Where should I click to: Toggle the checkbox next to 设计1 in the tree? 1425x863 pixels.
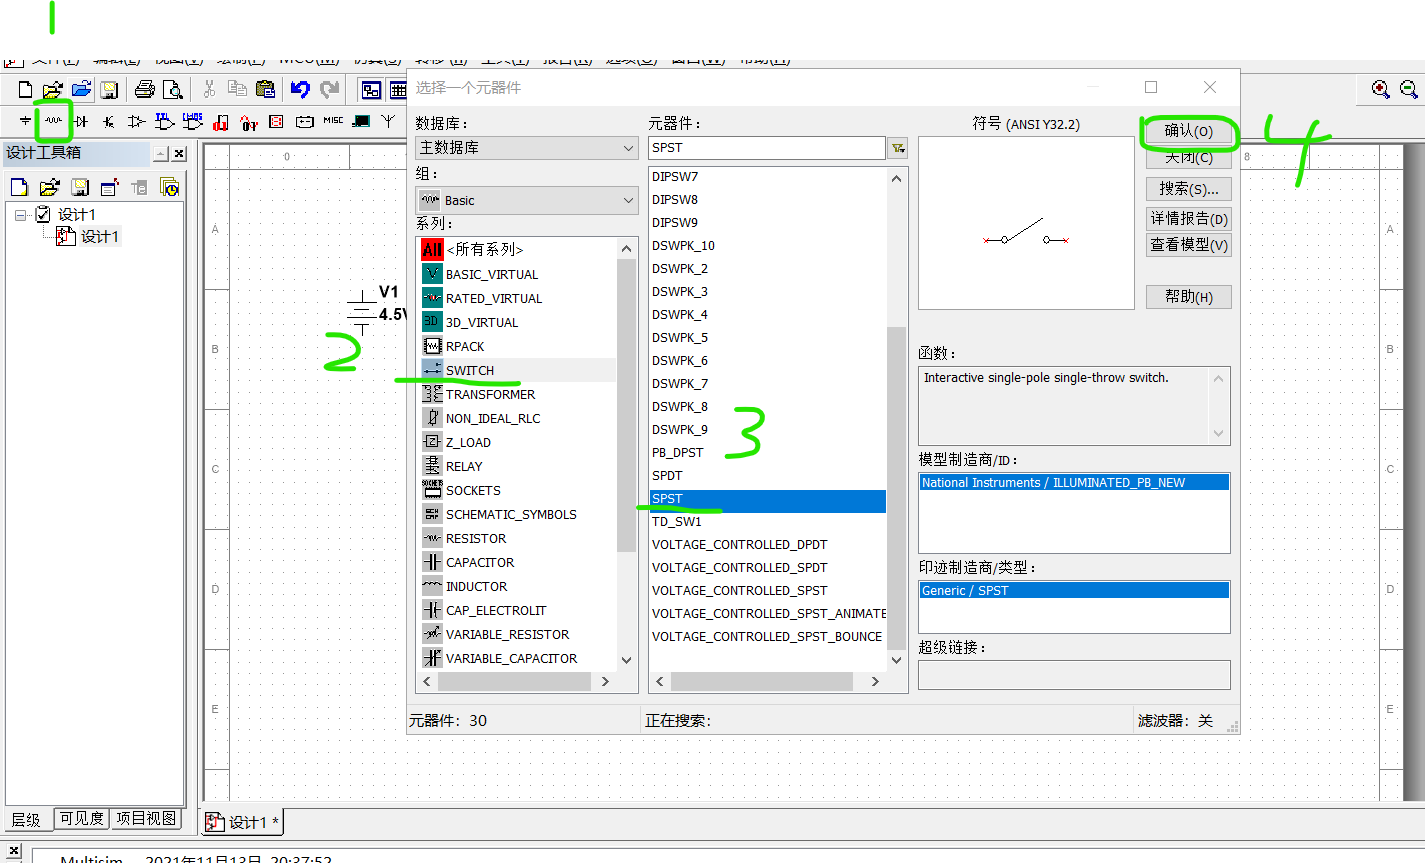click(42, 214)
